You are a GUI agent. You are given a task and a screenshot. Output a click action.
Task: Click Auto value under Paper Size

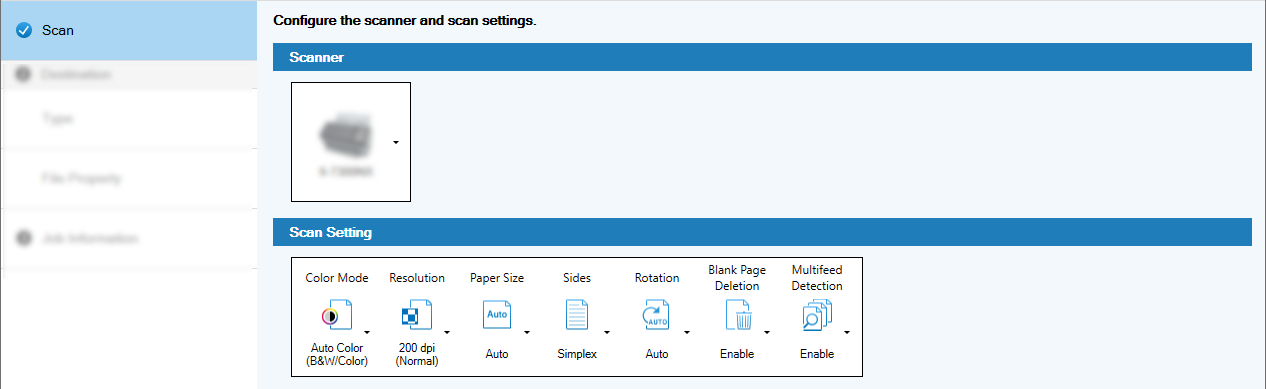[x=497, y=354]
